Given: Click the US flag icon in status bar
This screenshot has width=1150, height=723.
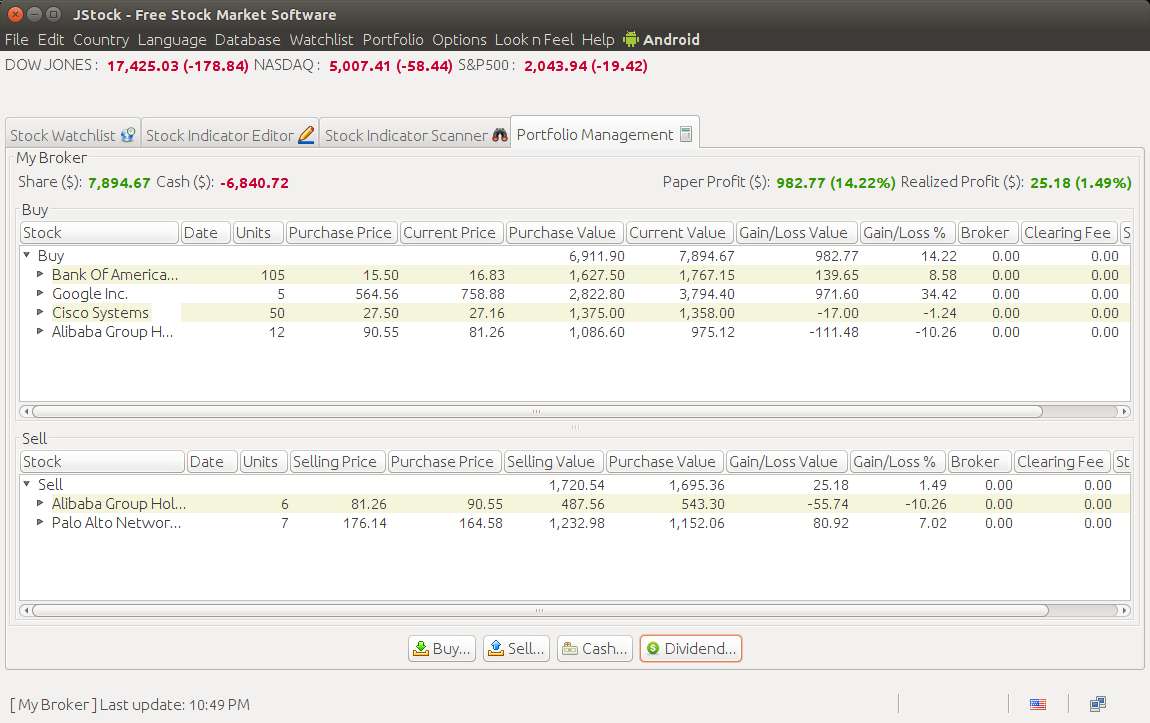Looking at the screenshot, I should click(1038, 705).
